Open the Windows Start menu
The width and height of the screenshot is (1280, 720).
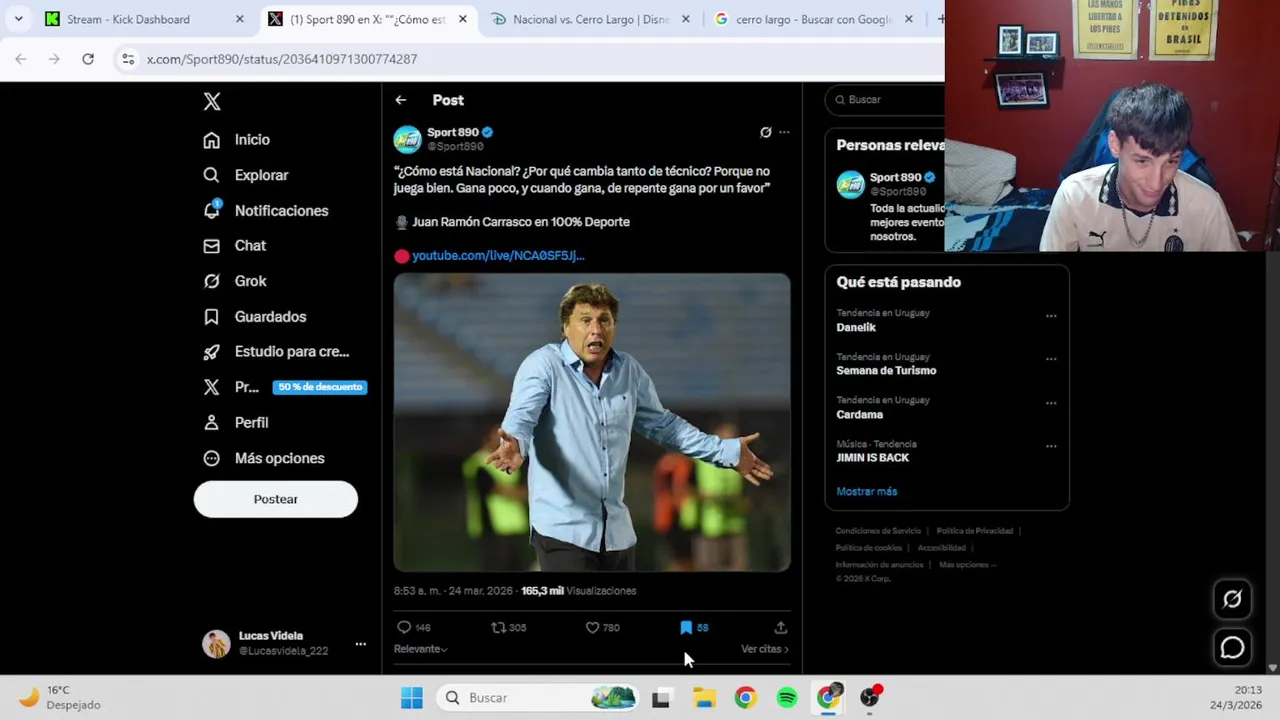pos(412,698)
